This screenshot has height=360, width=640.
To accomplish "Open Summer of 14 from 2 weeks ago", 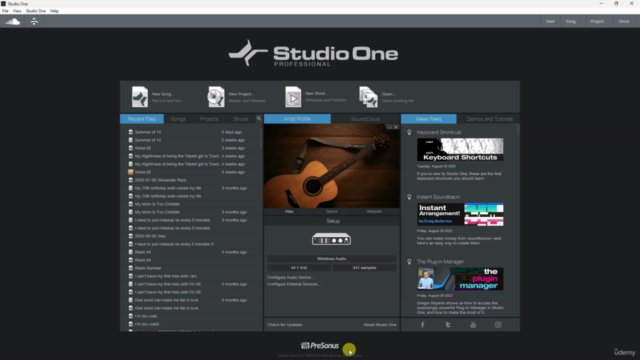I will click(191, 140).
